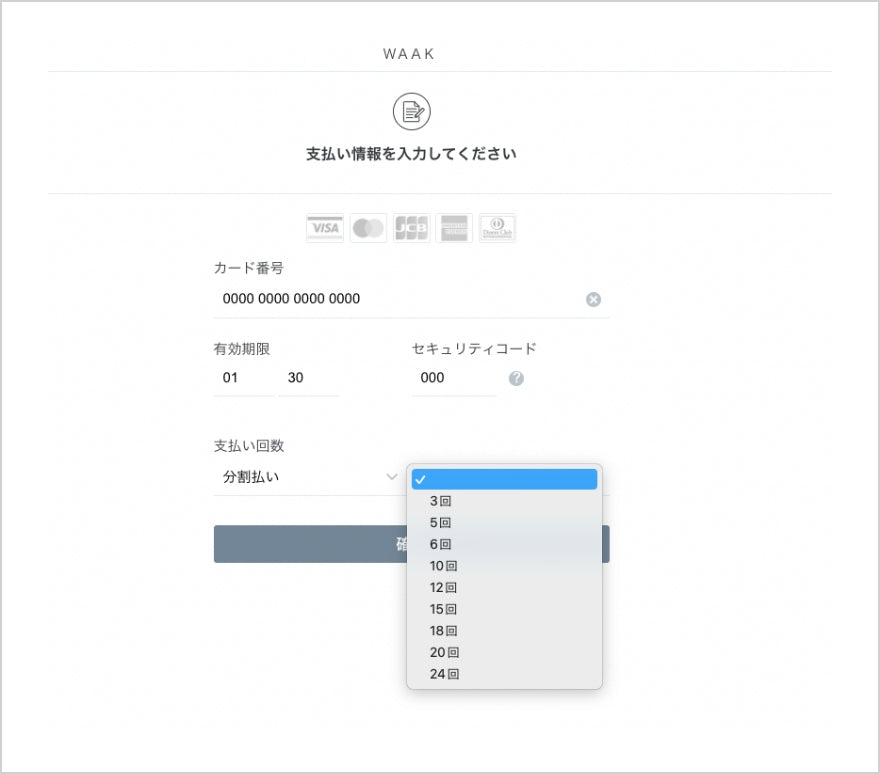Click the card number input field
The image size is (880, 774).
(x=395, y=299)
